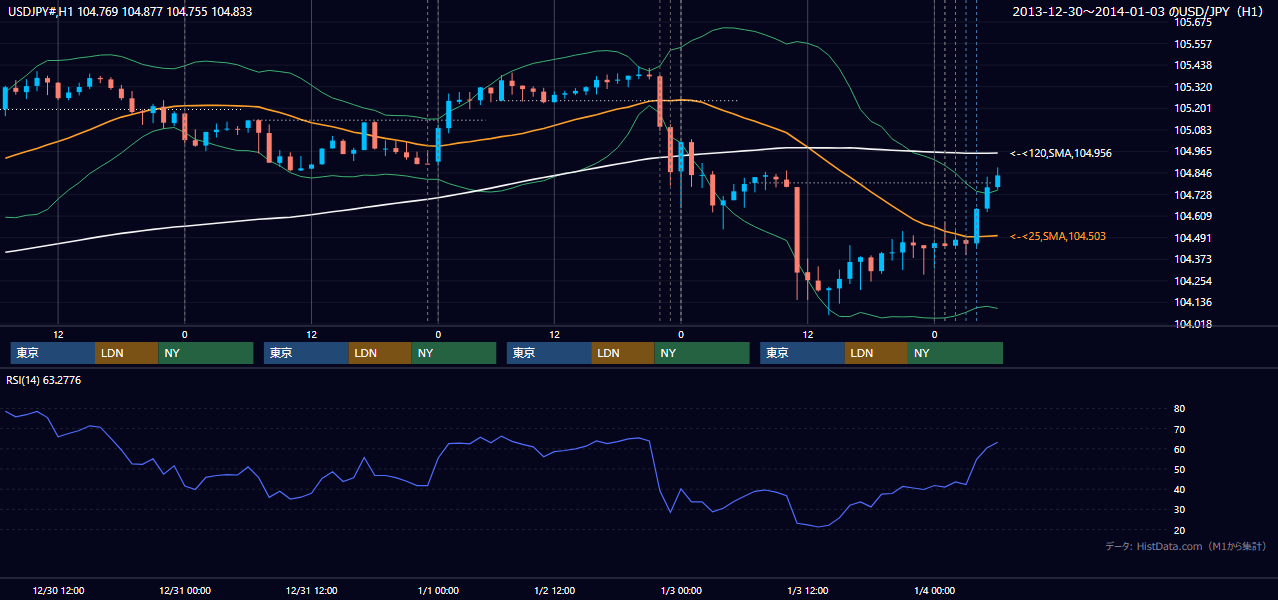Click price axis value 105.201
The image size is (1278, 600).
1193,108
